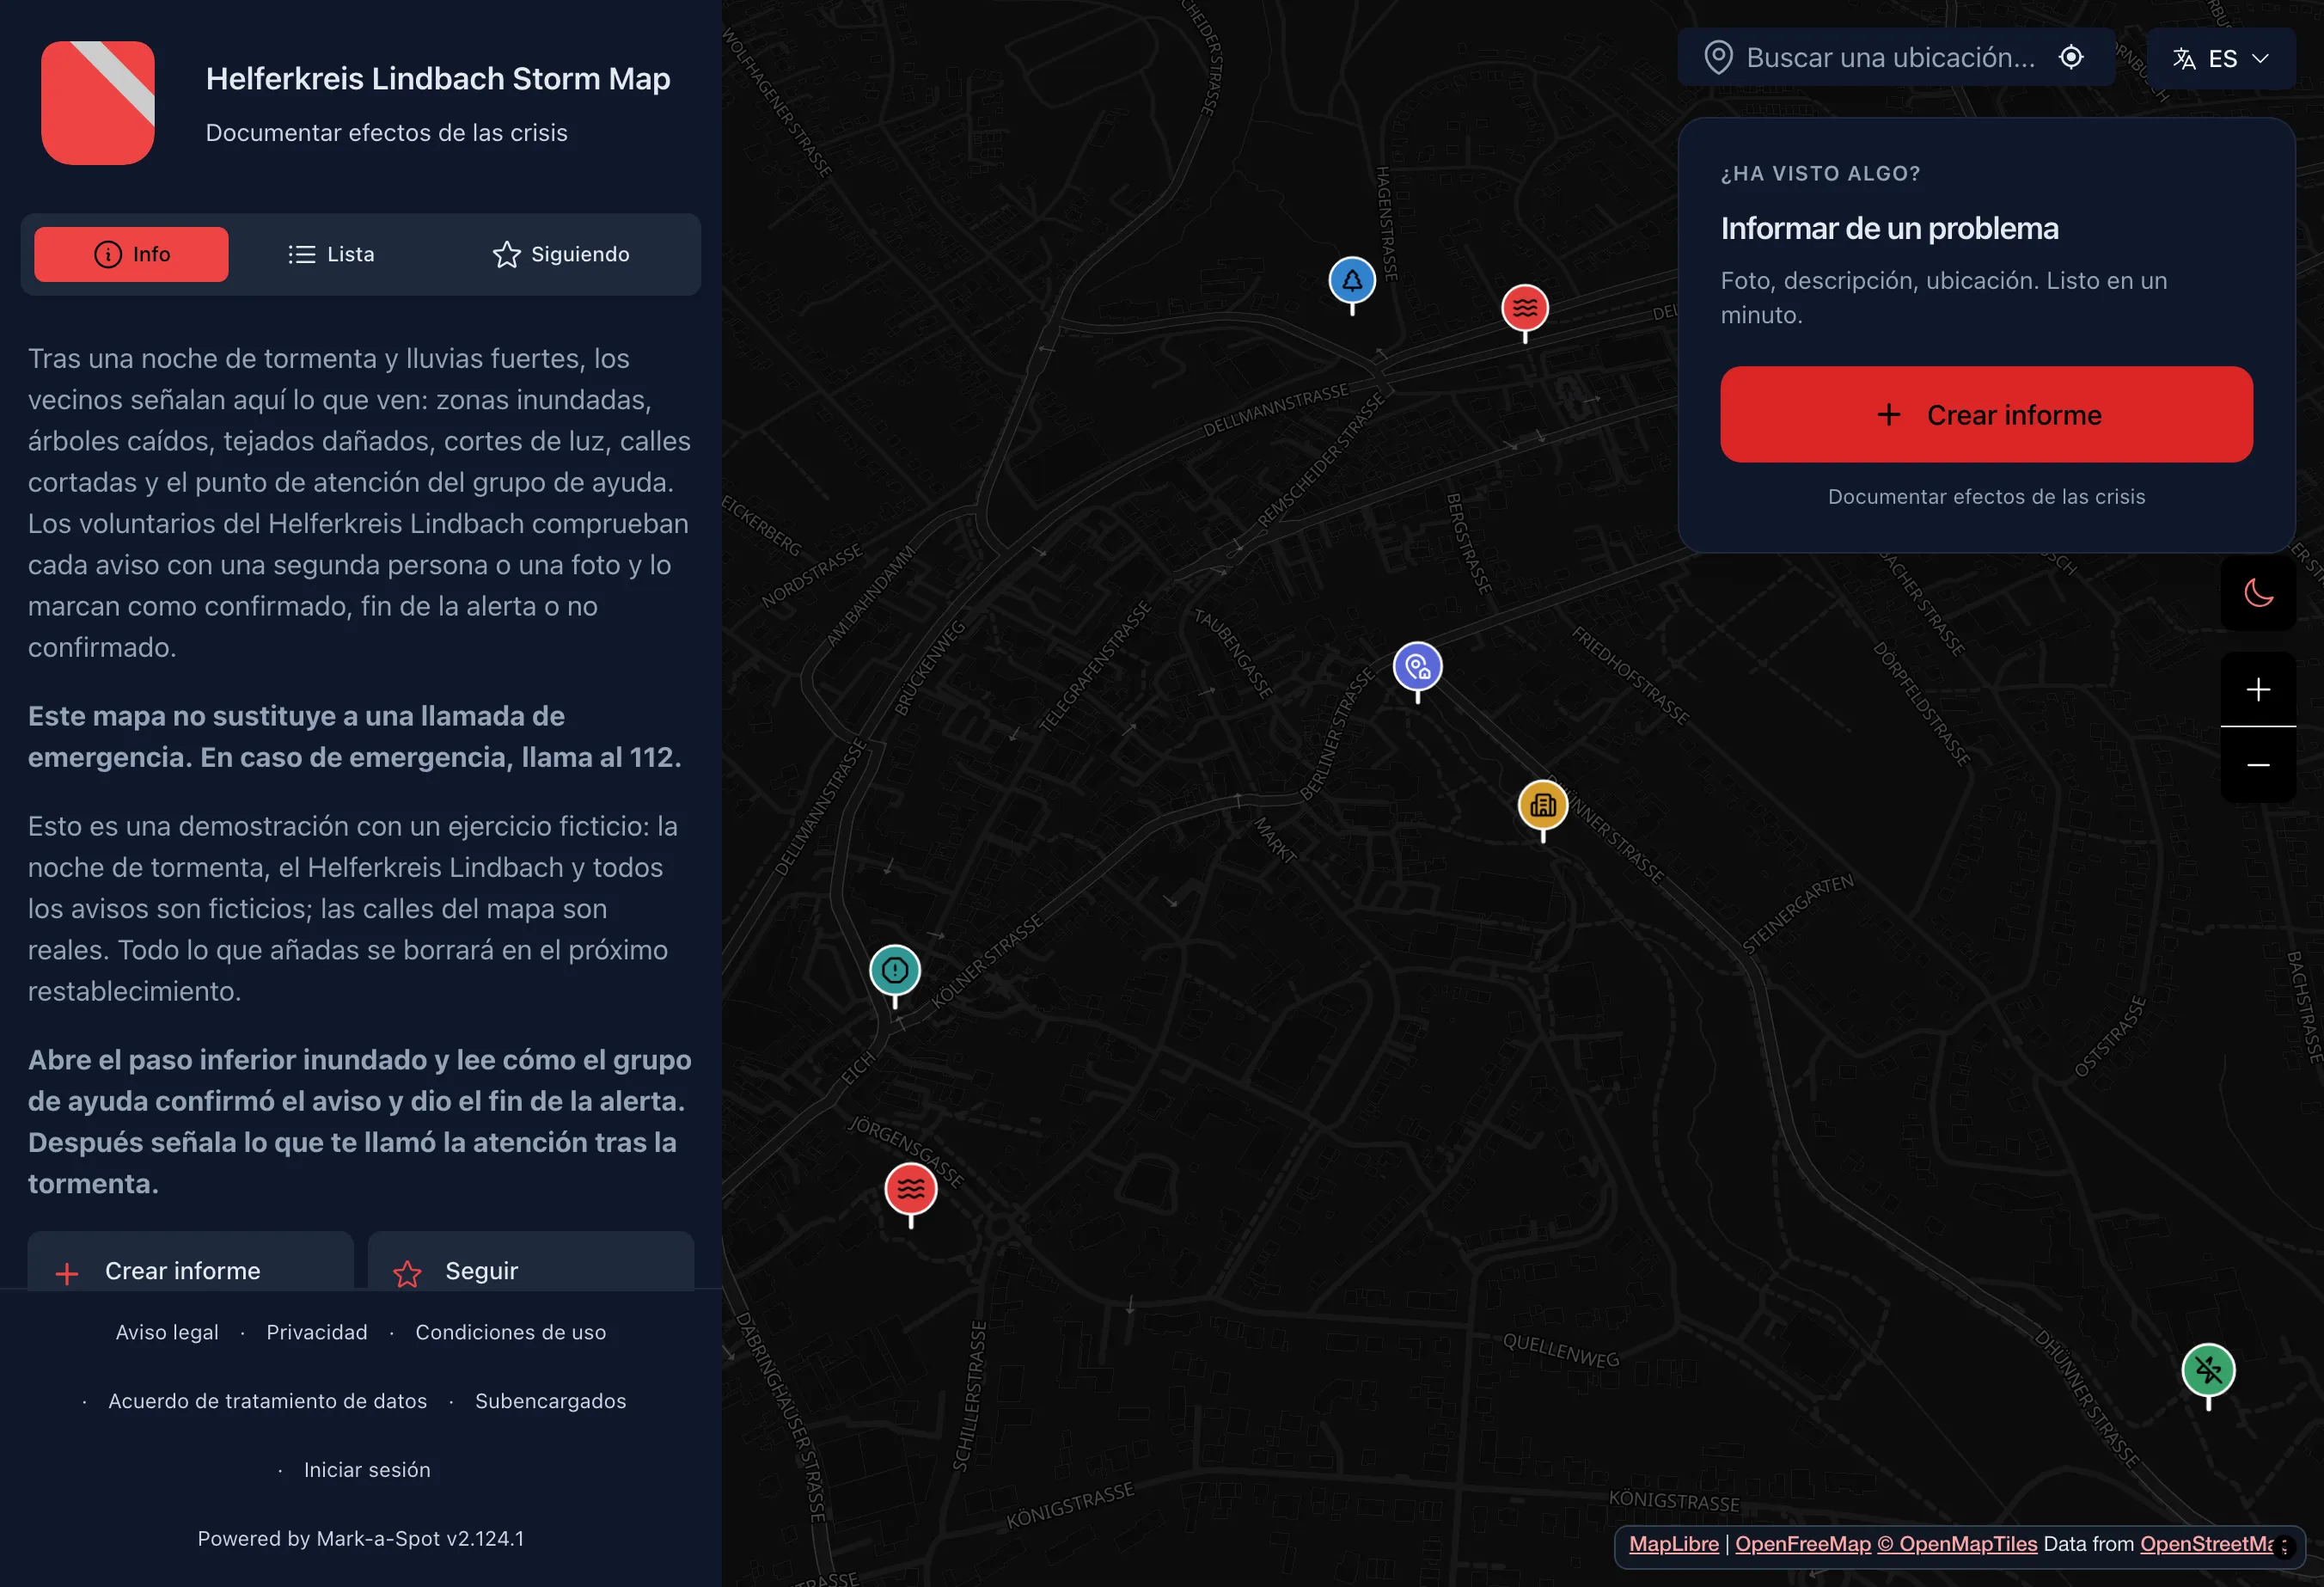Click the Helferkreis Lindbach Storm Map title
2324x1587 pixels.
tap(438, 79)
